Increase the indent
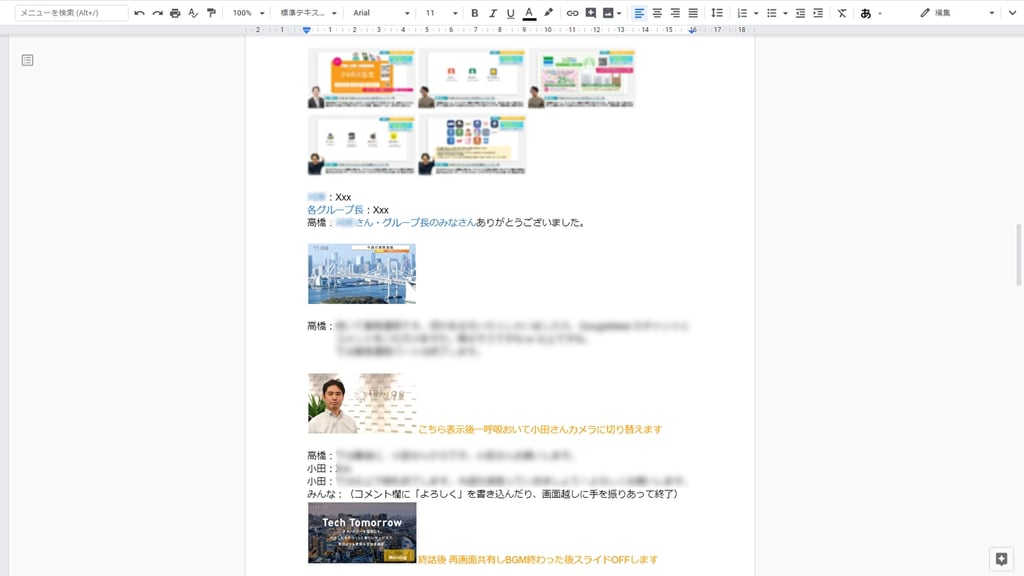The height and width of the screenshot is (576, 1024). tap(818, 13)
